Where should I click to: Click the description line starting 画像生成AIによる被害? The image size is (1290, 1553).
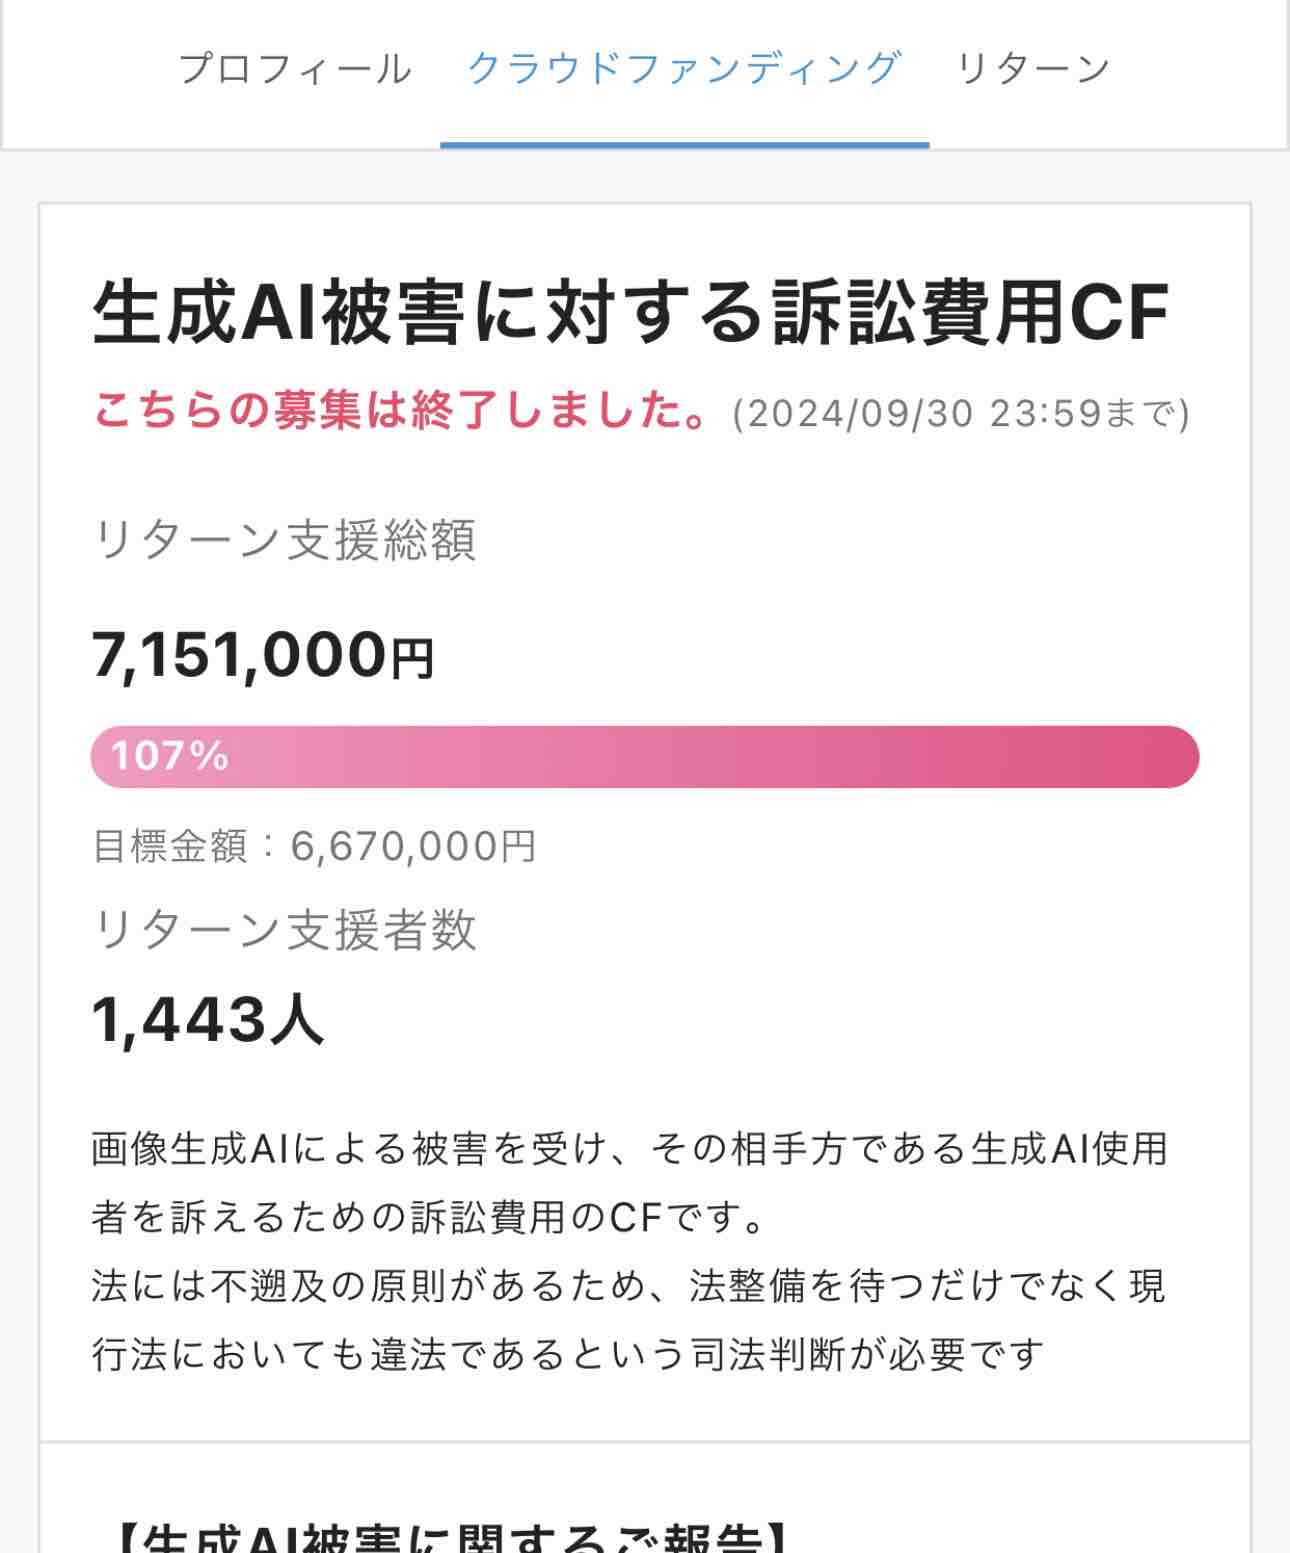pyautogui.click(x=630, y=1149)
